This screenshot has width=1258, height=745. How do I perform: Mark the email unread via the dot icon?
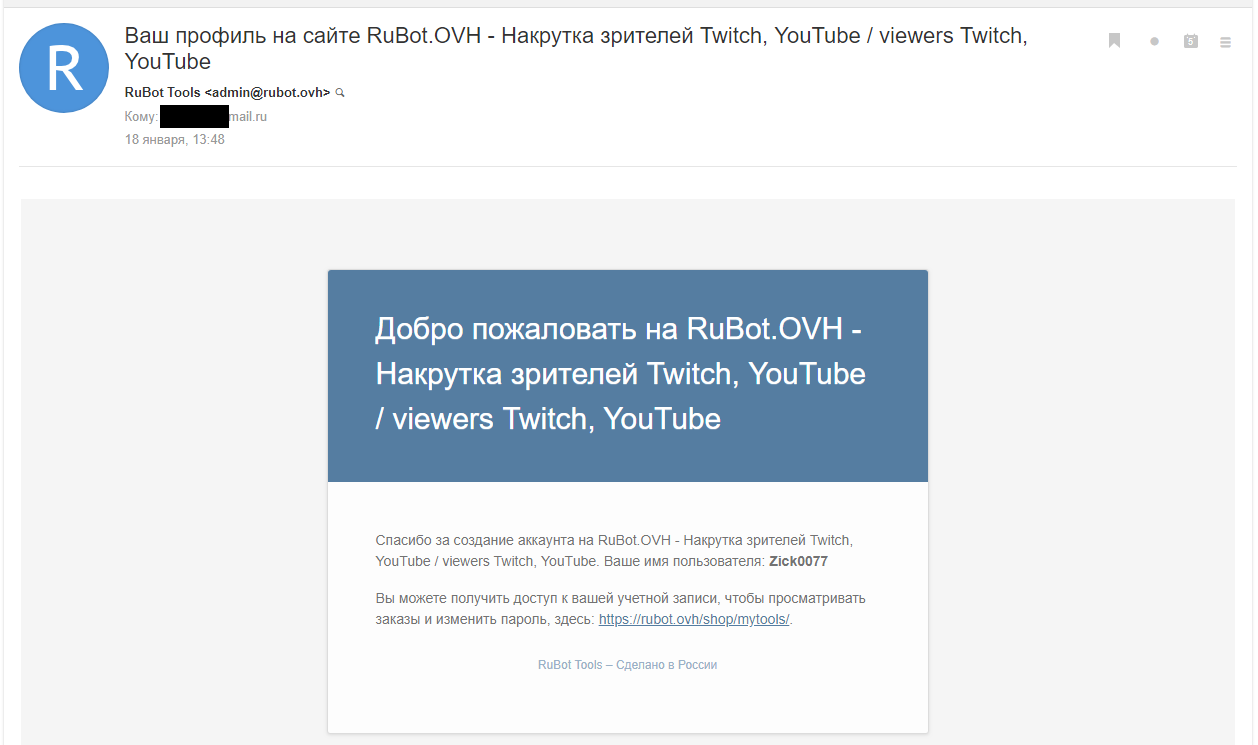point(1154,42)
